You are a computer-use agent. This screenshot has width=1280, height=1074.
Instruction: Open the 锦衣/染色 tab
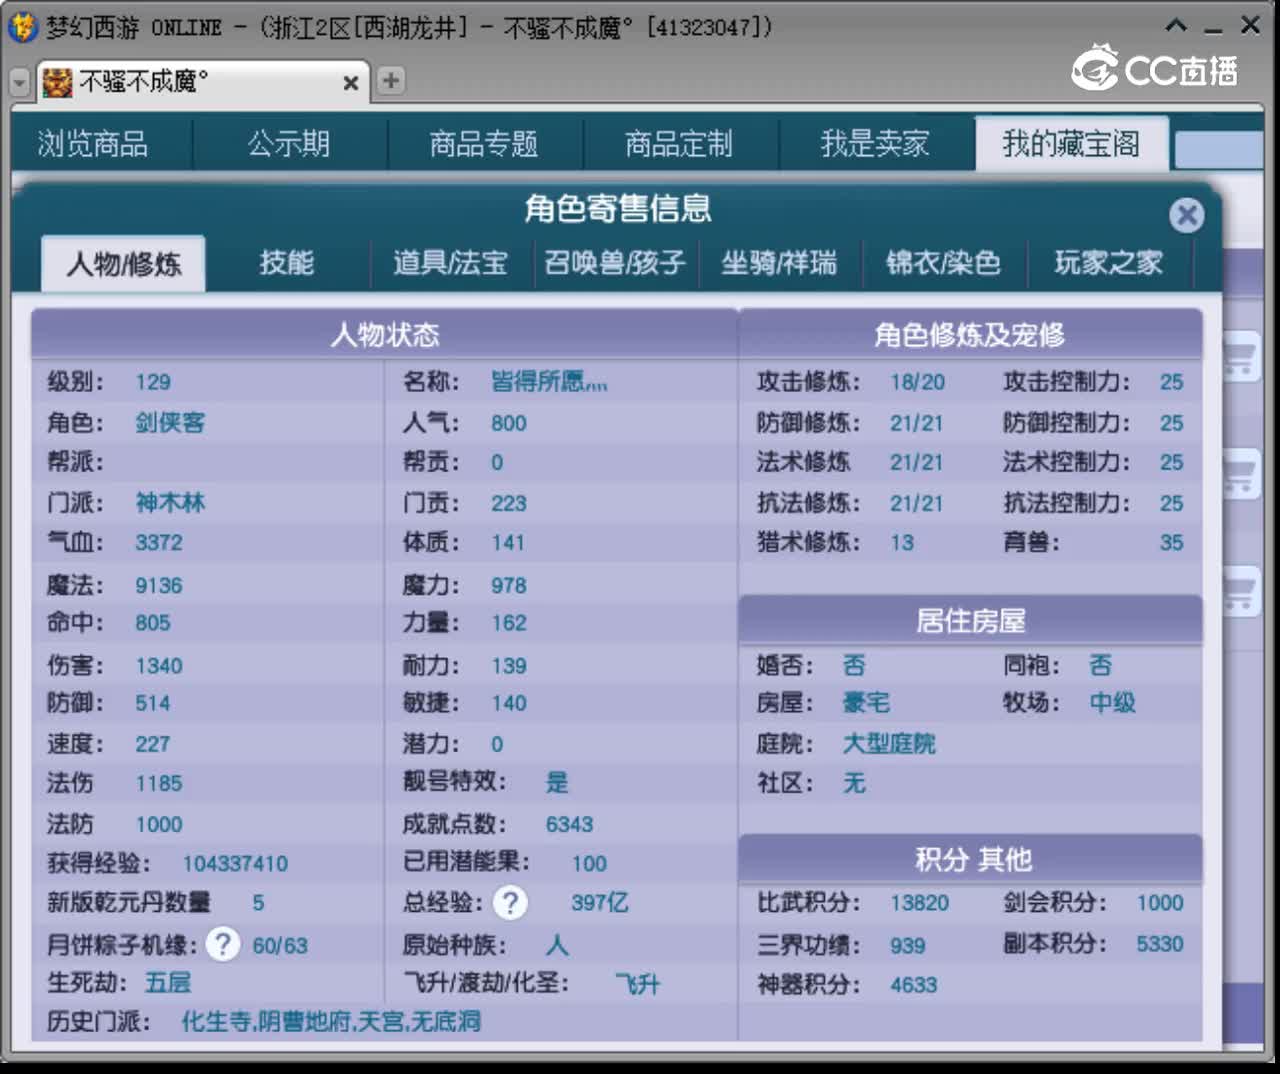[943, 263]
